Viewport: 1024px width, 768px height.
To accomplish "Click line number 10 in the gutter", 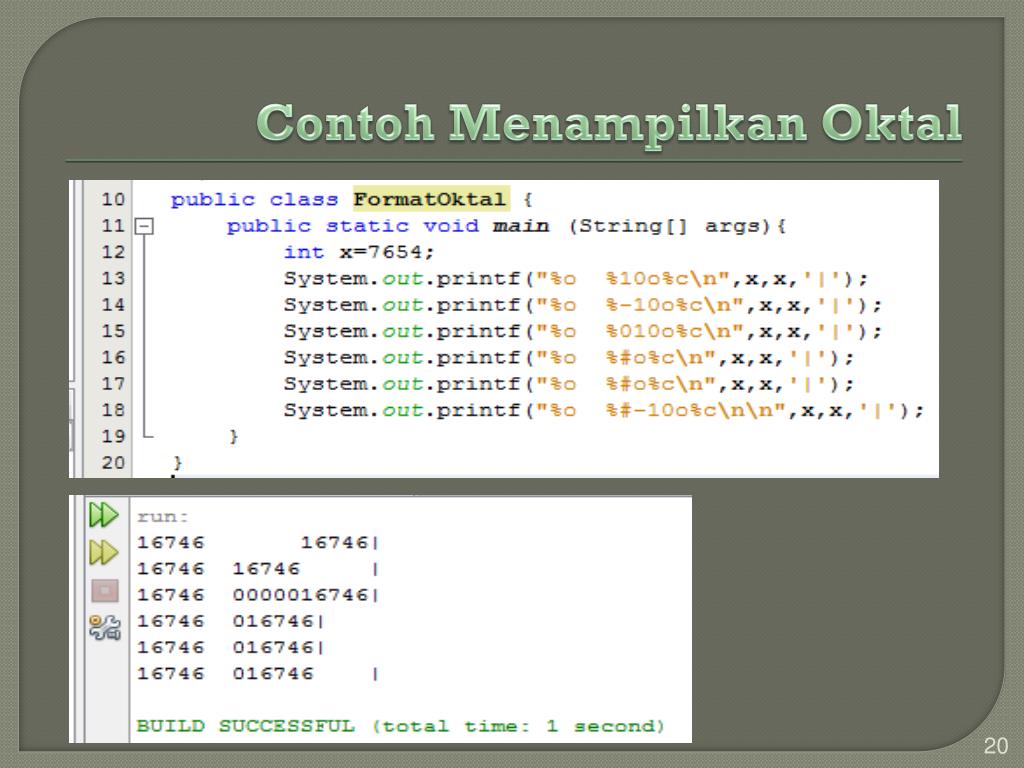I will click(112, 199).
